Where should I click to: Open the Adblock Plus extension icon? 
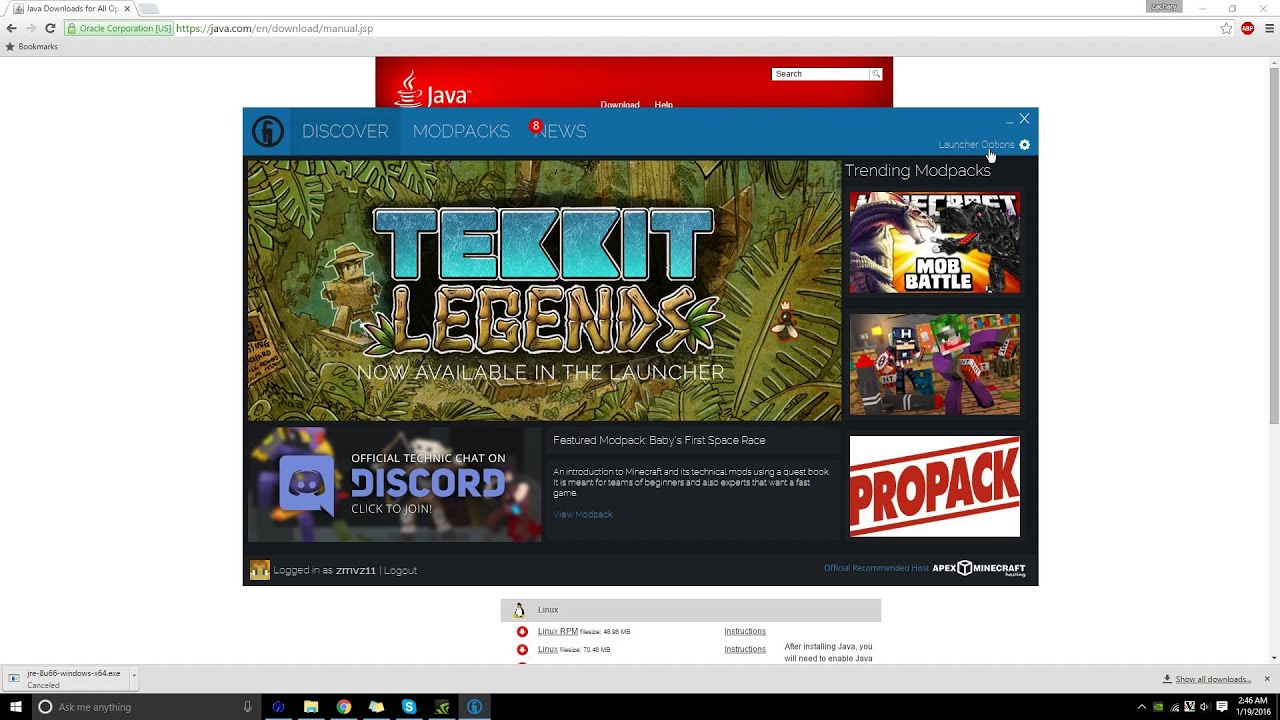tap(1248, 28)
